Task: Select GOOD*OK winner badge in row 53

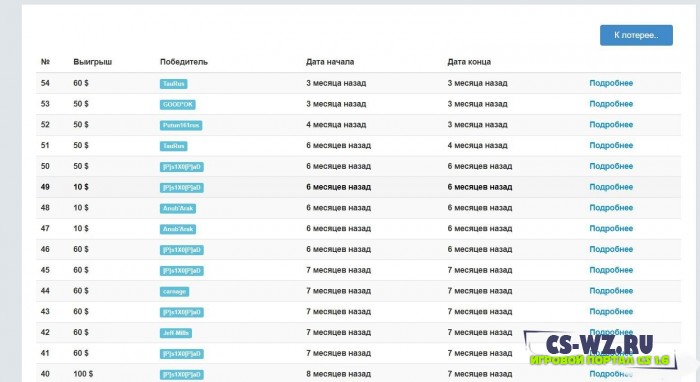Action: 178,104
